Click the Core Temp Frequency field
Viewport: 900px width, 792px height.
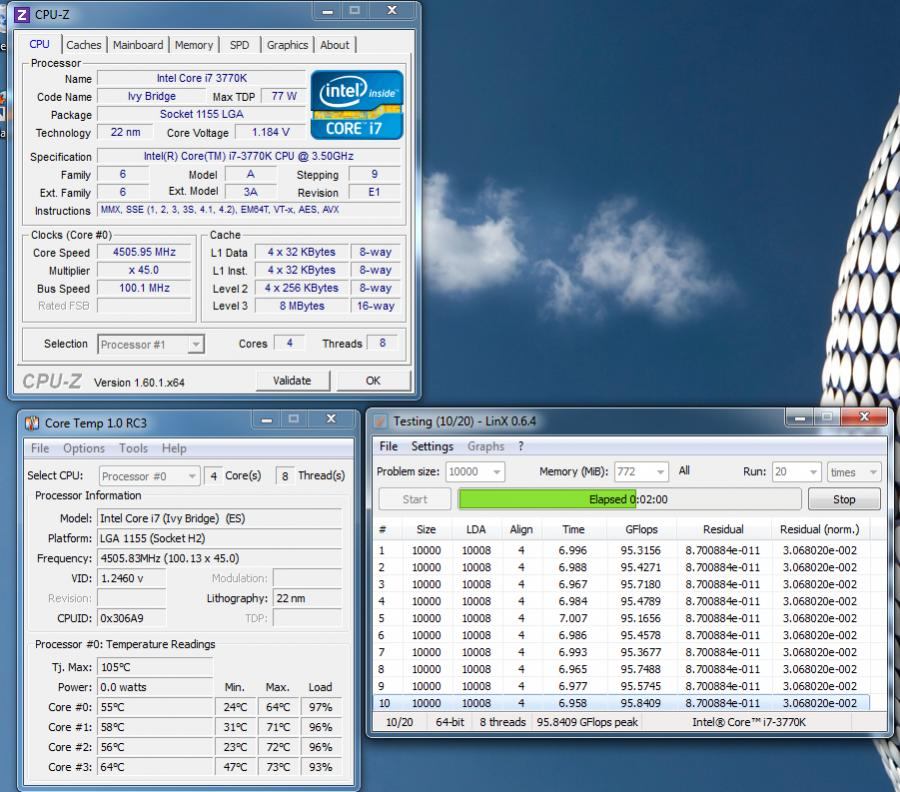219,558
